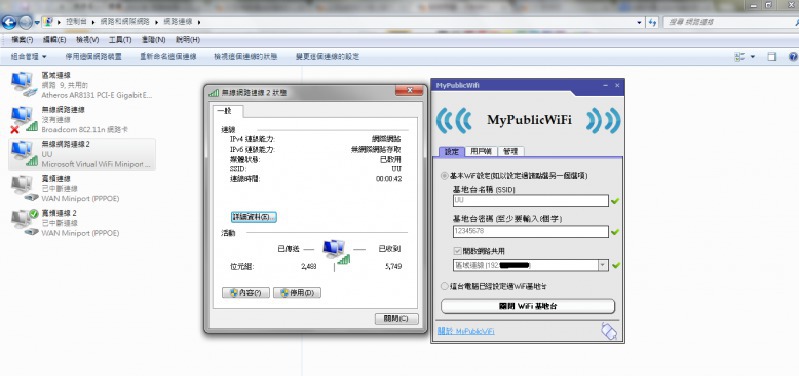Click the WiFi 基地台 start/stop button
This screenshot has width=799, height=376.
(x=528, y=307)
